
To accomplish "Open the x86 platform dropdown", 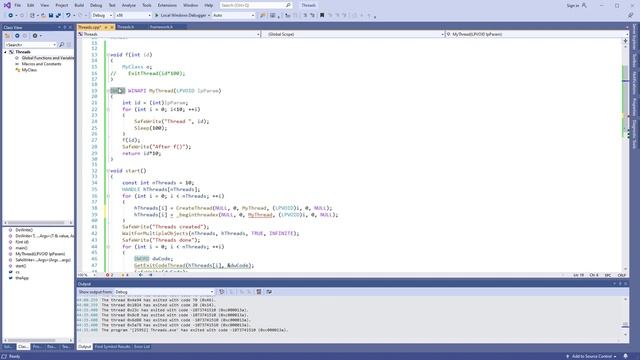I will click(x=133, y=15).
